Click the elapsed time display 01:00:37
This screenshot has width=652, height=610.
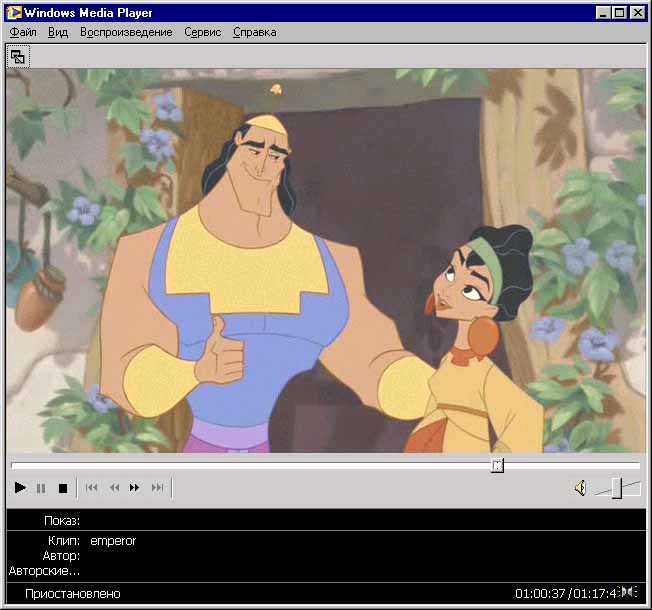(539, 594)
